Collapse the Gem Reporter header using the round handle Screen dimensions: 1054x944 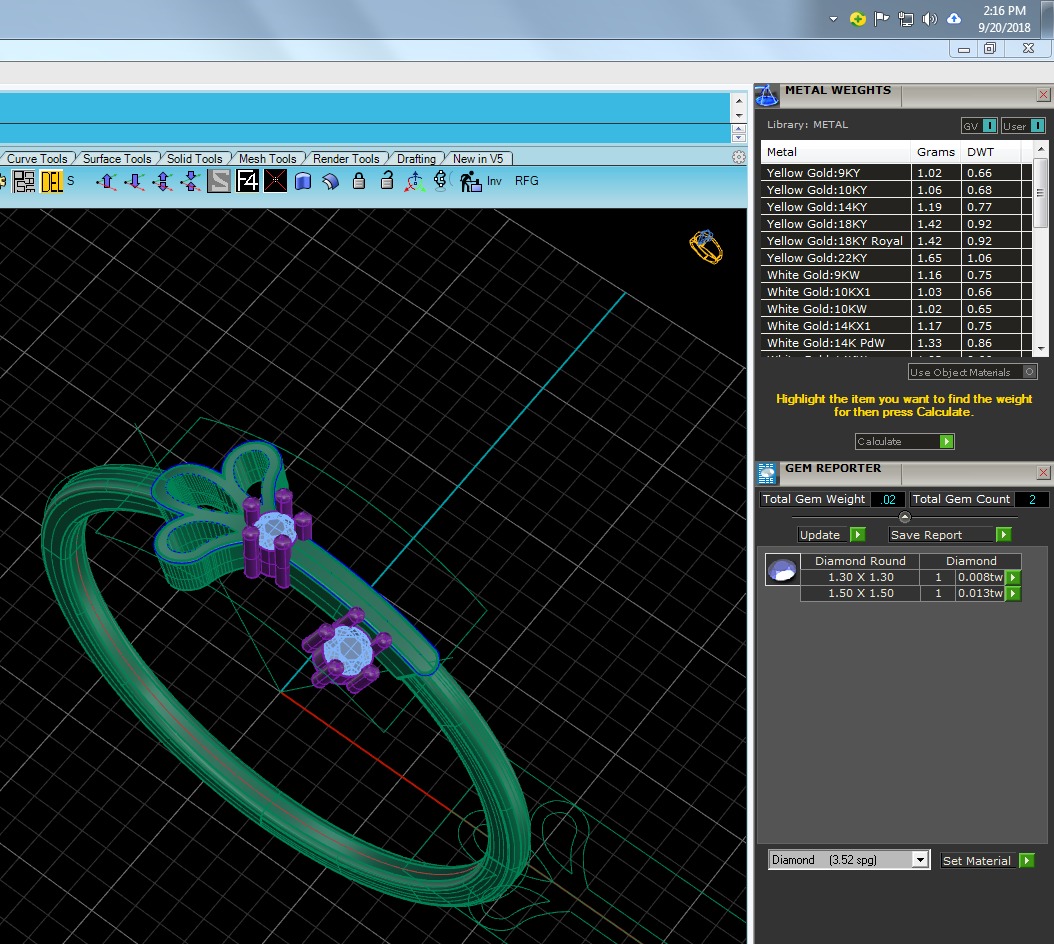(905, 517)
